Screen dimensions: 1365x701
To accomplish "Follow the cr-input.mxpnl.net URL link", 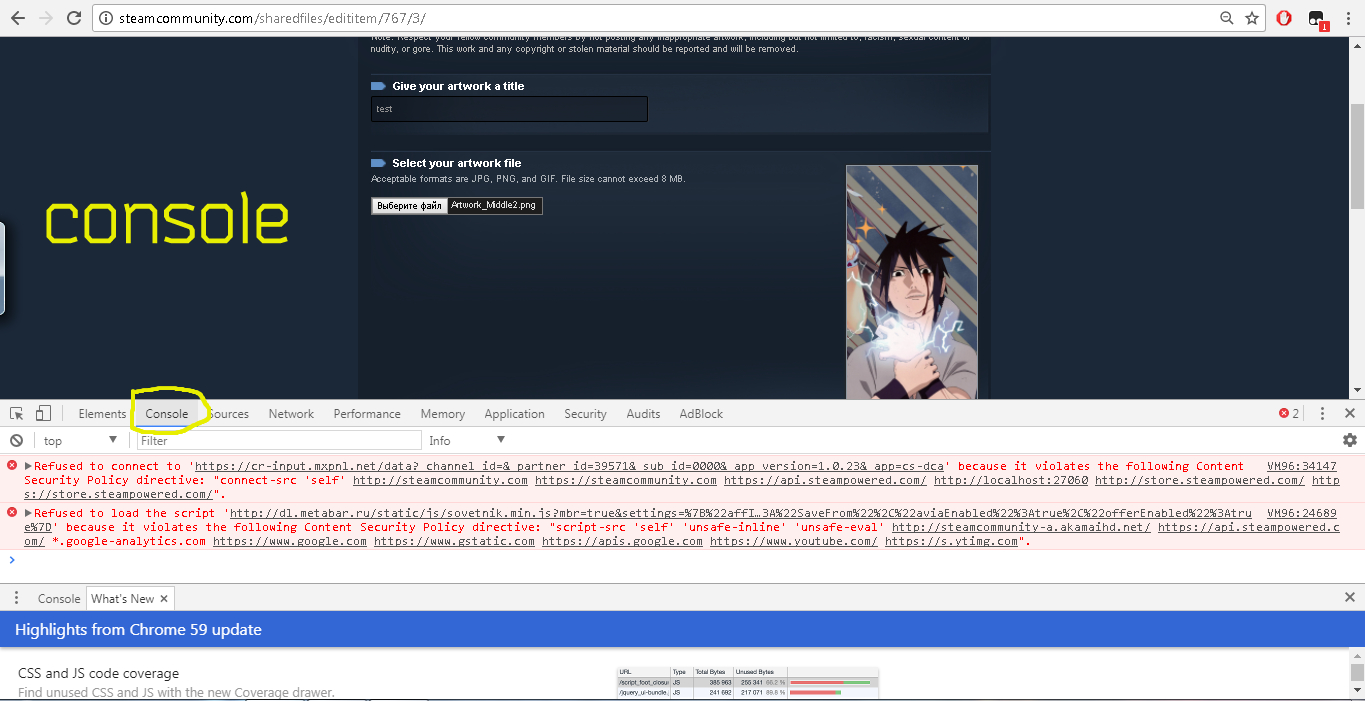I will pyautogui.click(x=571, y=466).
